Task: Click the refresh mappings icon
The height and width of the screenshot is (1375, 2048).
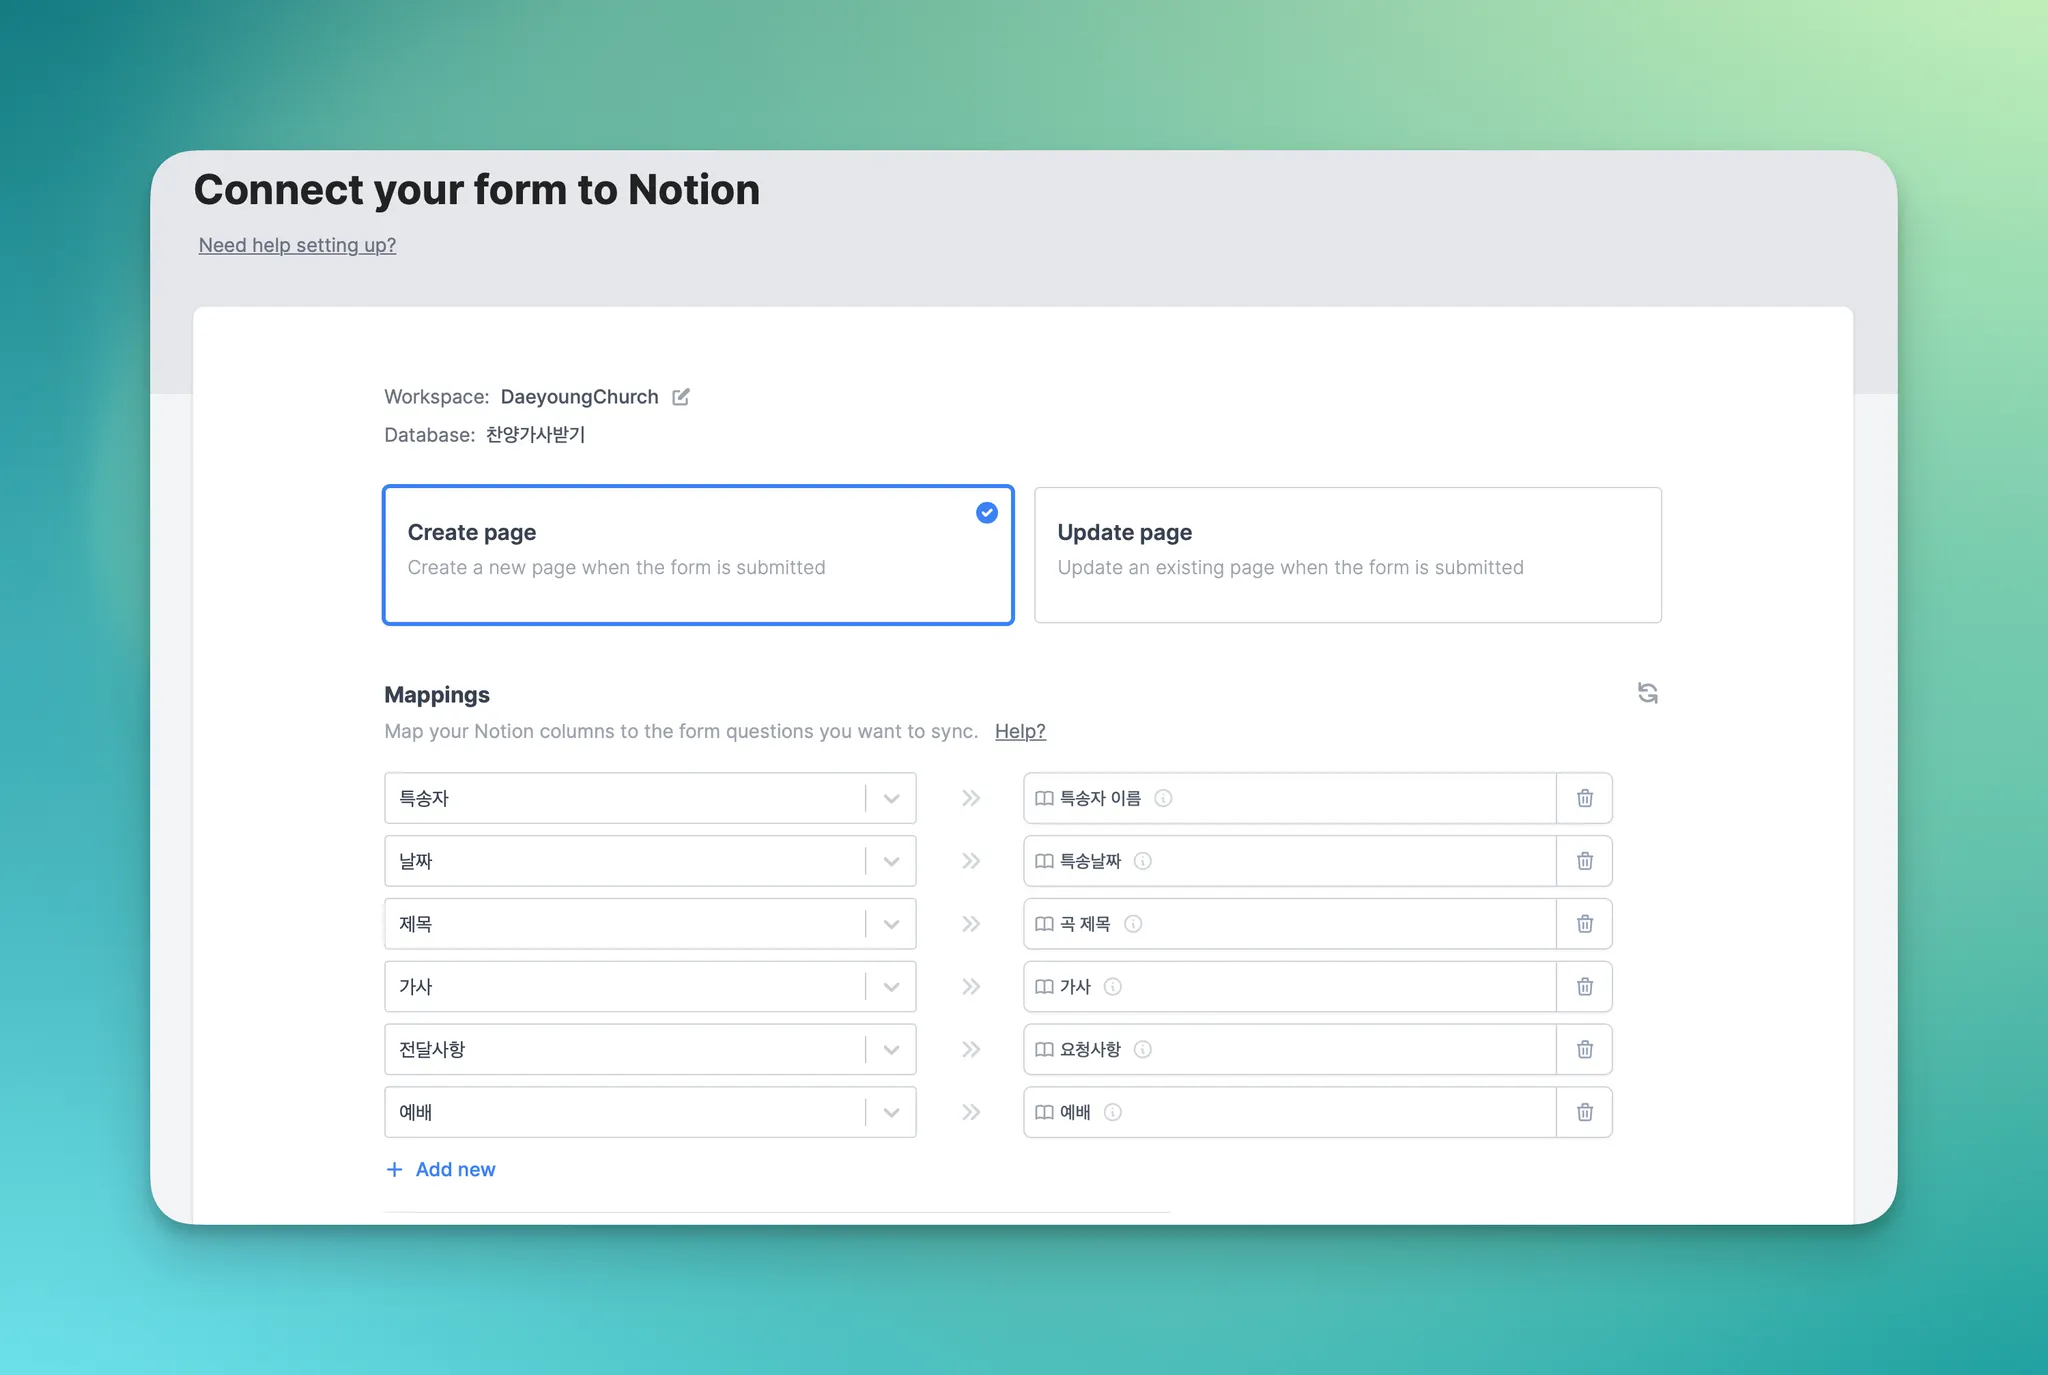Action: coord(1647,693)
